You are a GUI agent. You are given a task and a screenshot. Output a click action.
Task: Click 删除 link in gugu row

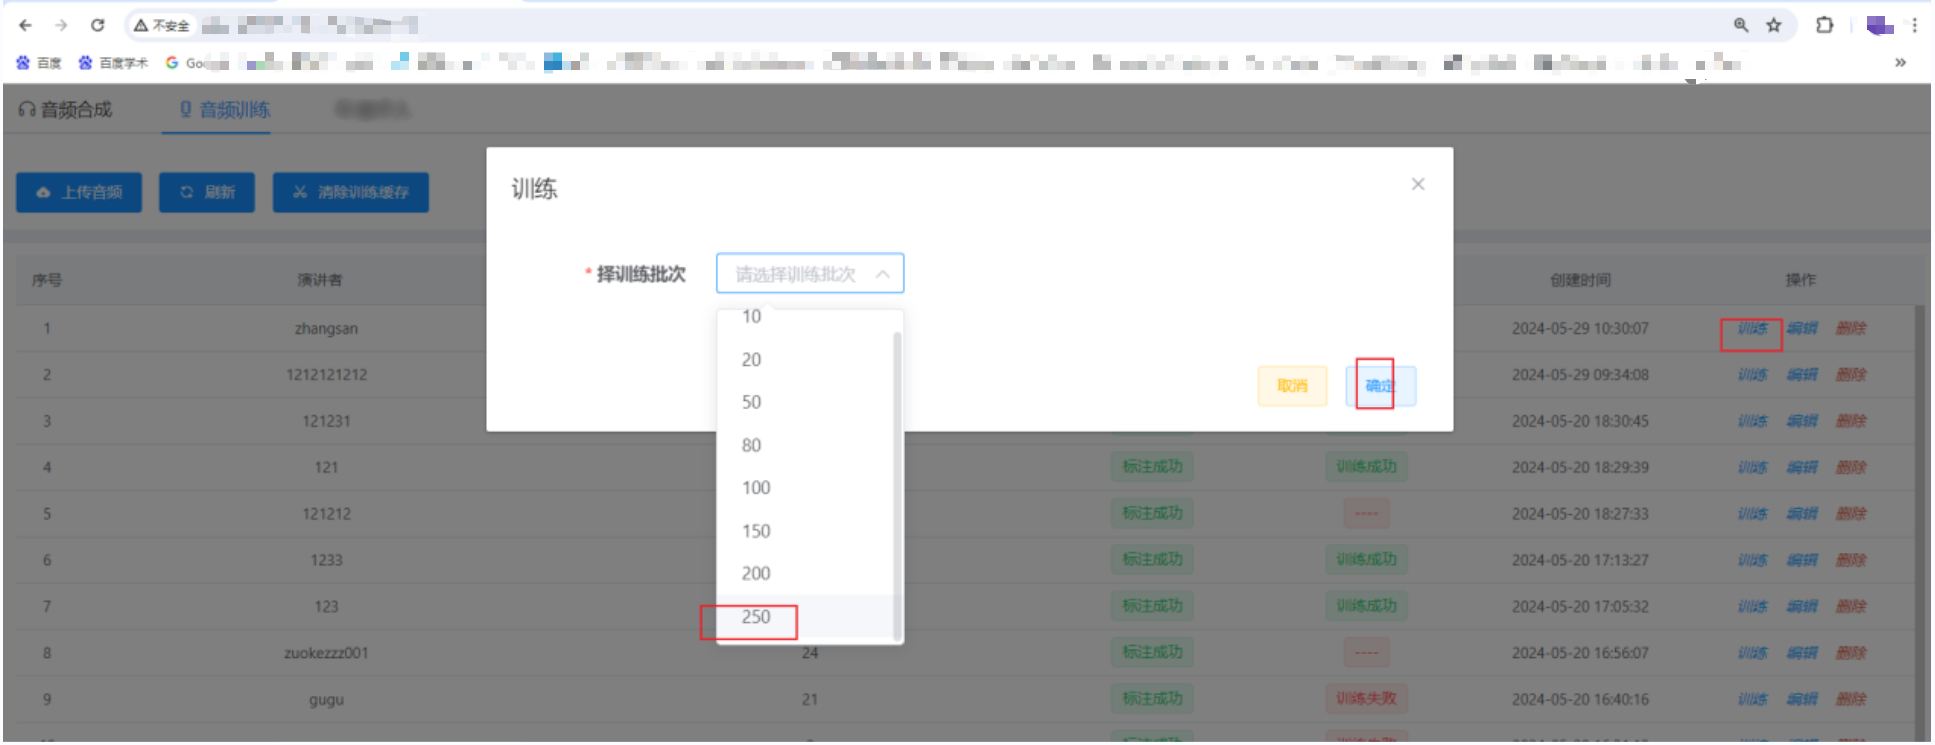coord(1851,699)
